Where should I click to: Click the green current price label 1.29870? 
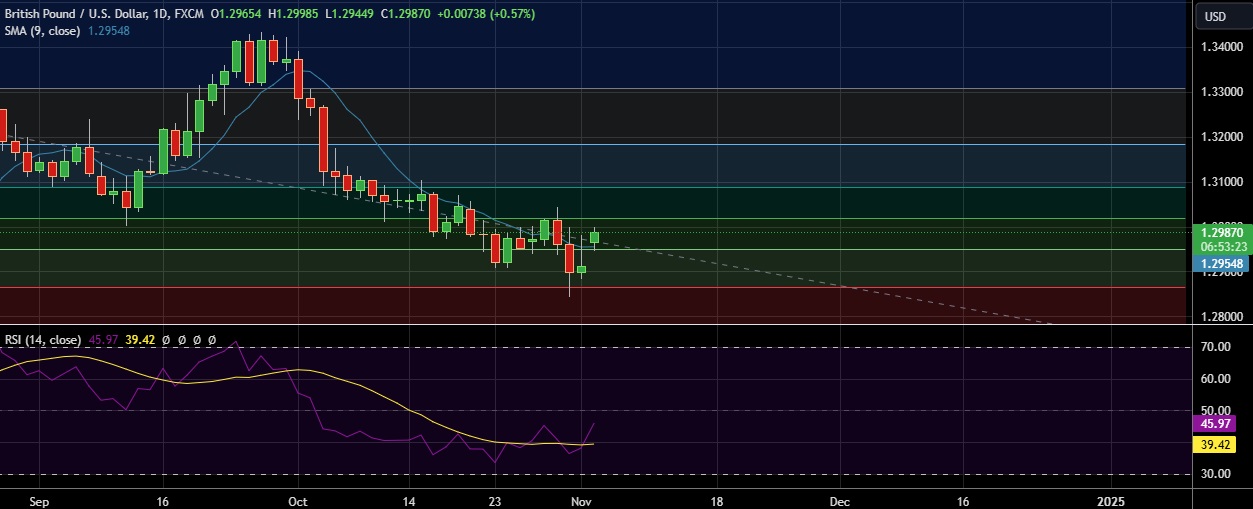click(x=1222, y=232)
